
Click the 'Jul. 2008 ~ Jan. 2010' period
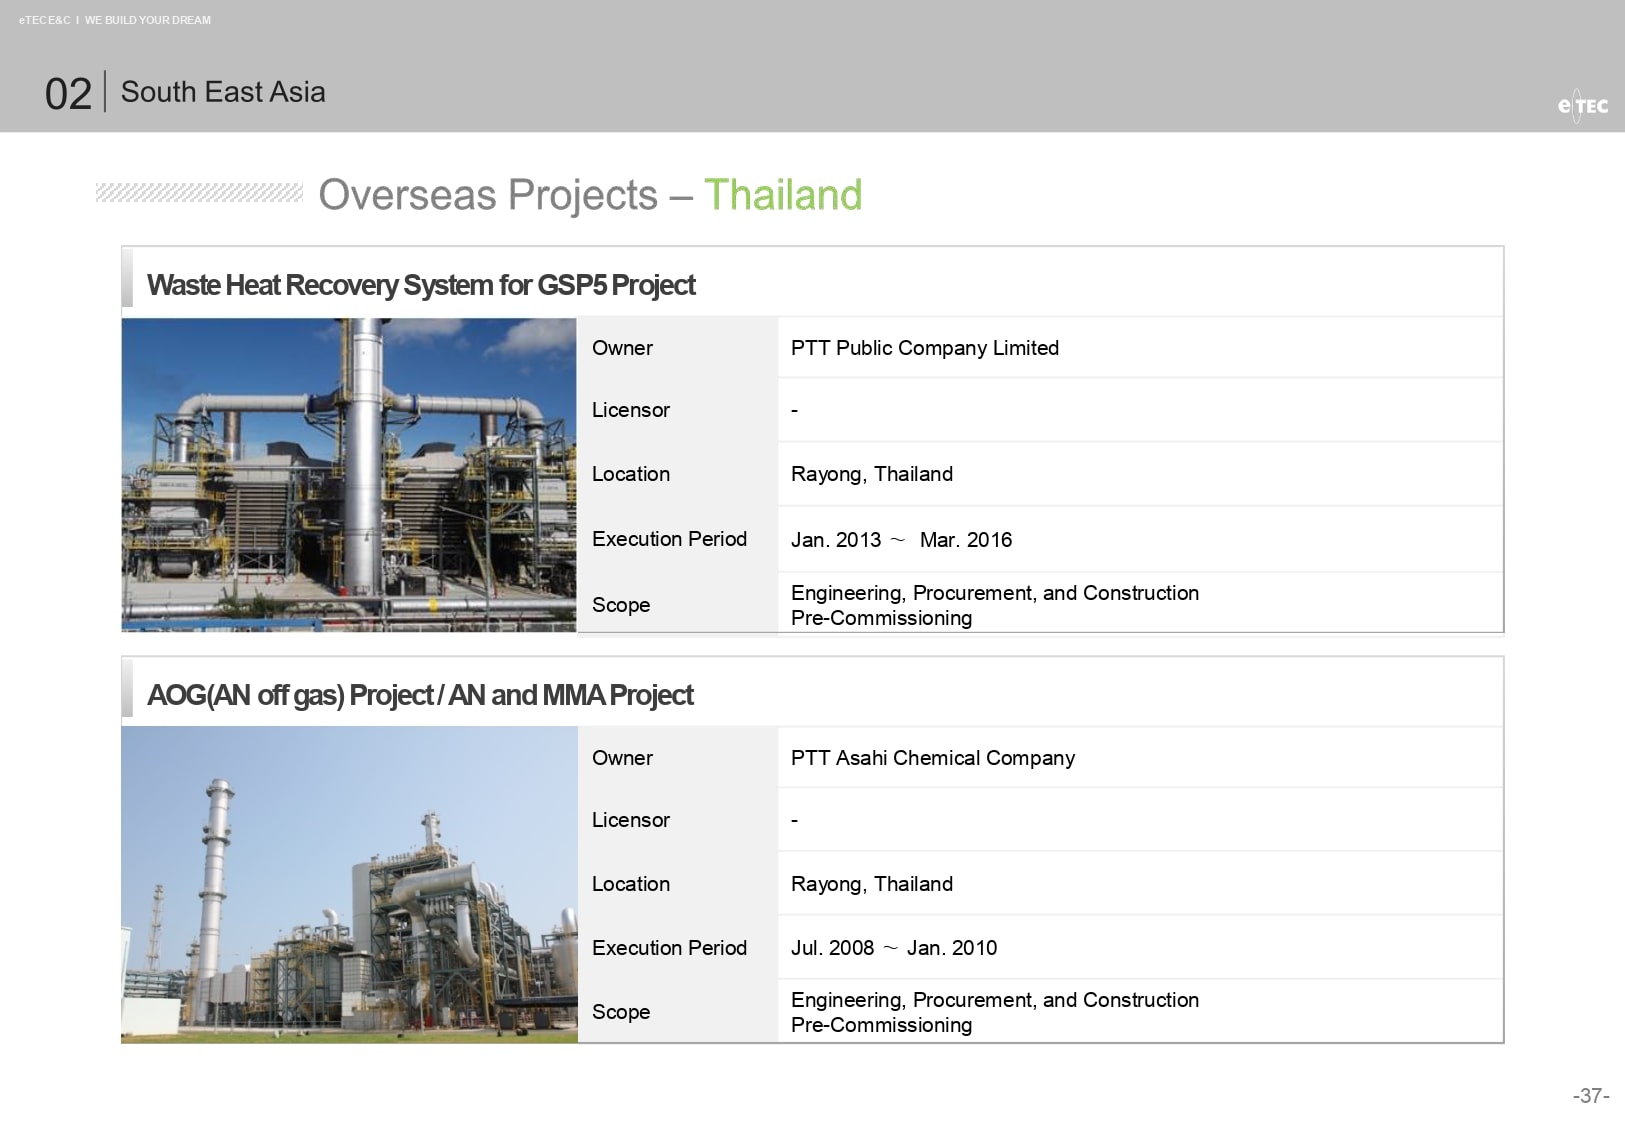(x=894, y=948)
